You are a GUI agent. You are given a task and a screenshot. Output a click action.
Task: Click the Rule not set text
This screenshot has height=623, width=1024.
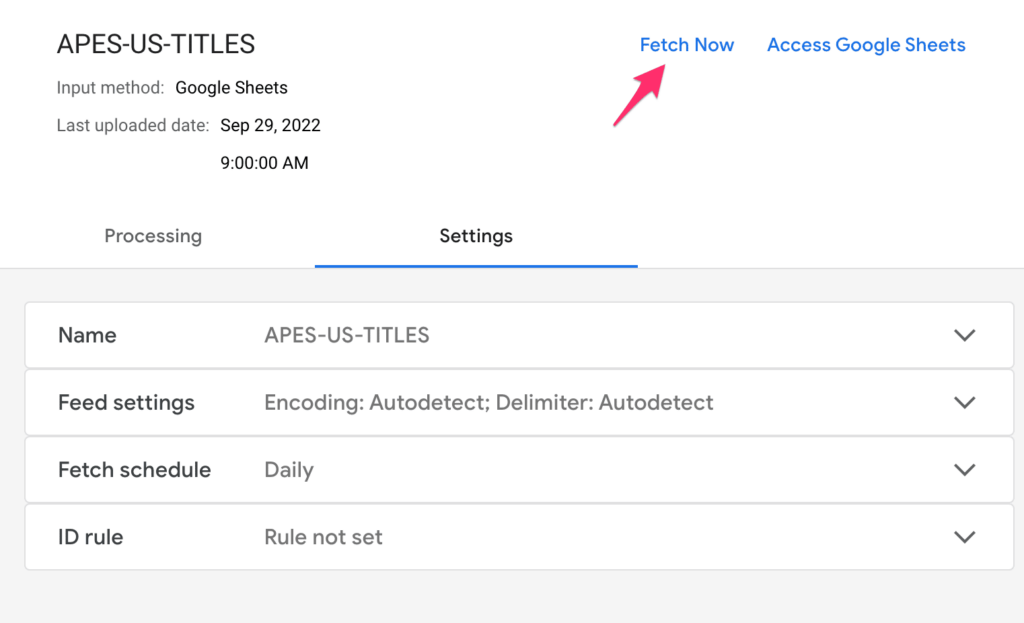pyautogui.click(x=323, y=537)
